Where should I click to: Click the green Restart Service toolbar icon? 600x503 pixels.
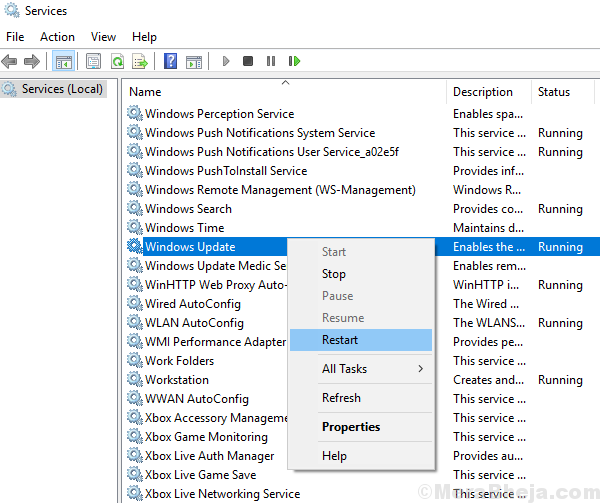293,62
